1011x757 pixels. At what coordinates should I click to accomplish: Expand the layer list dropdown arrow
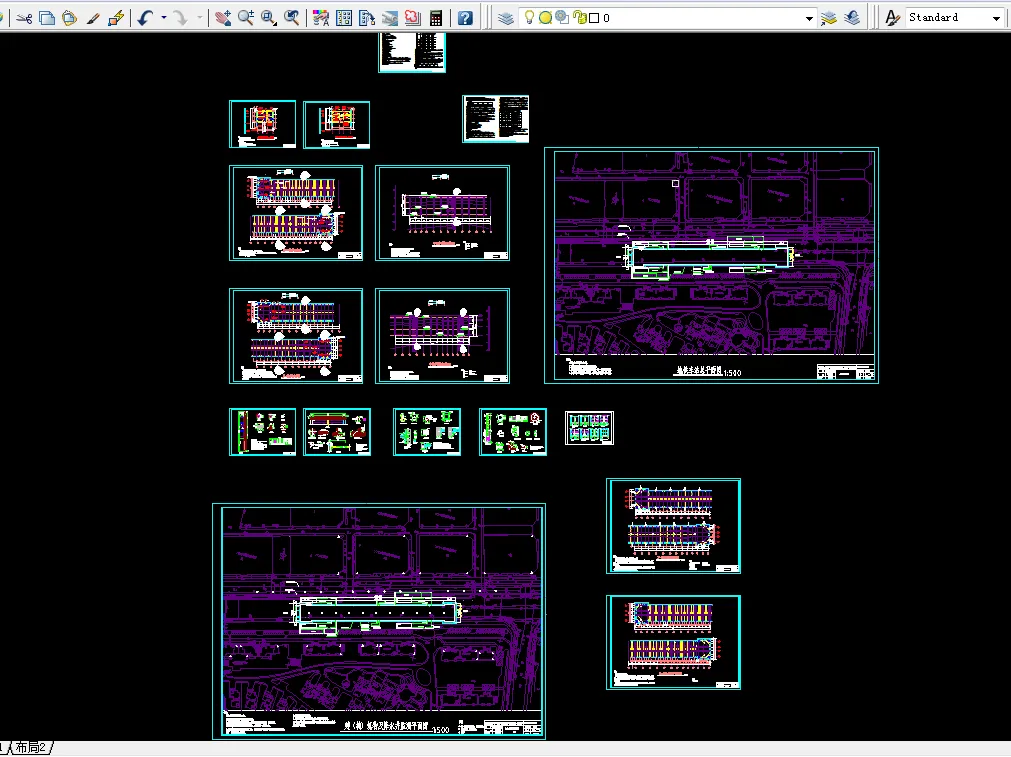pyautogui.click(x=809, y=19)
